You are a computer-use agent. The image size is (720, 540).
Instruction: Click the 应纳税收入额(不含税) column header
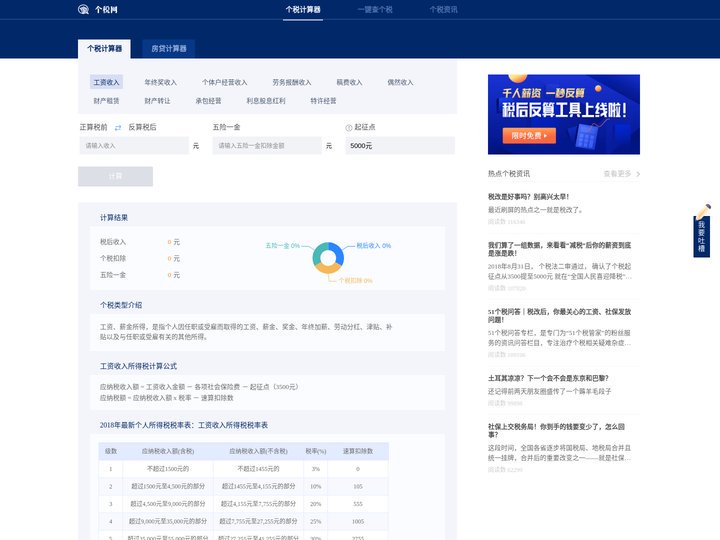coord(258,451)
